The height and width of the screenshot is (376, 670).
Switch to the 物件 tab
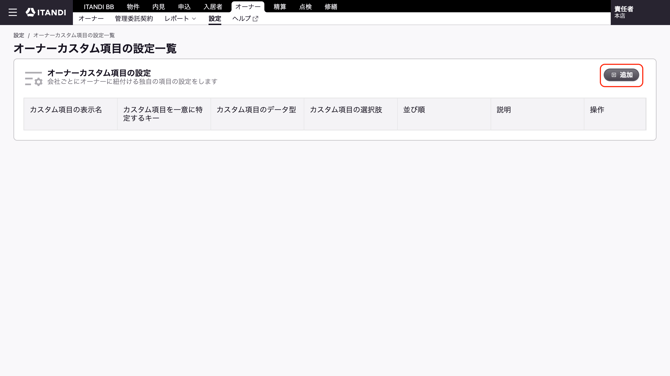click(x=133, y=7)
